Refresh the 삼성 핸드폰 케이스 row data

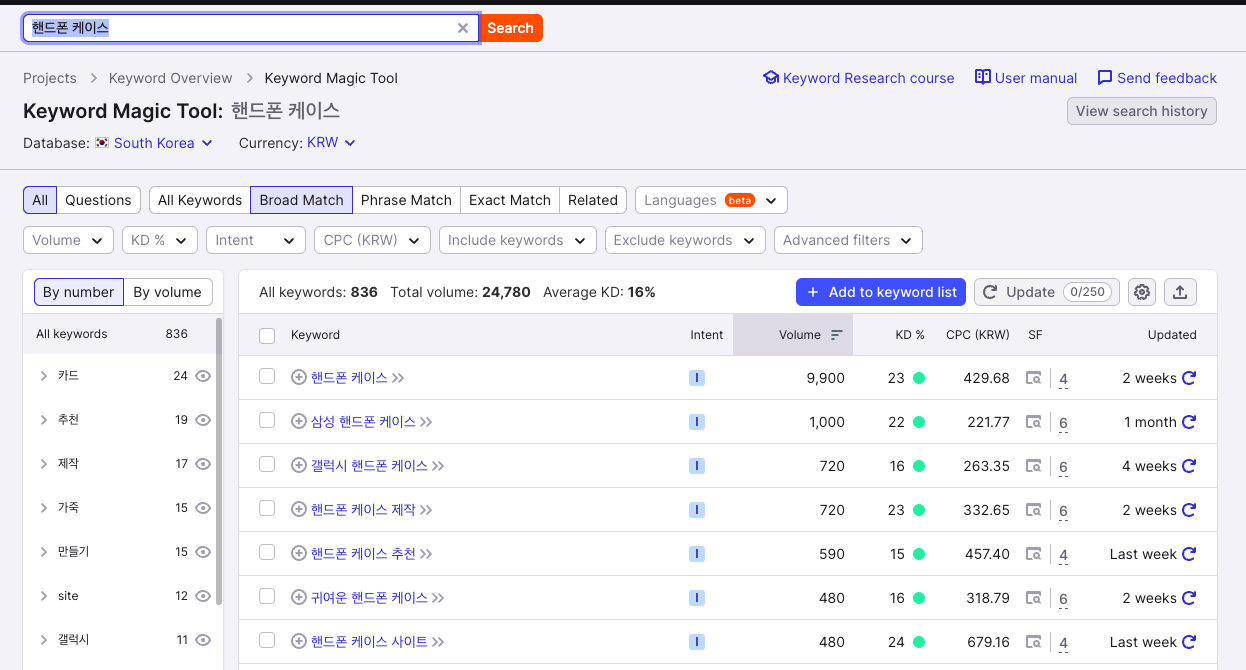tap(1189, 422)
